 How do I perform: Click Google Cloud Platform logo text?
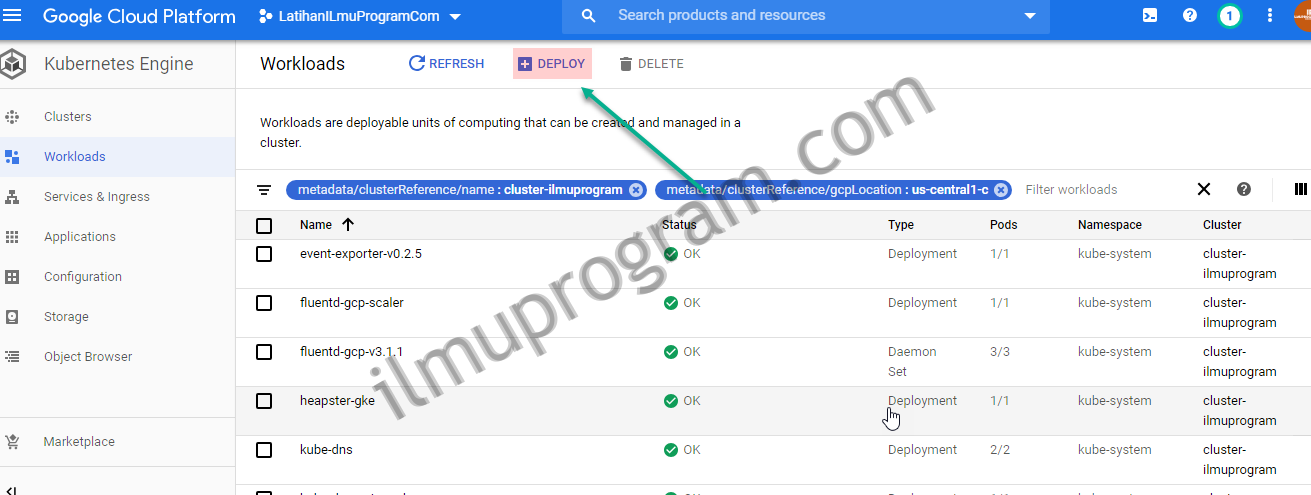(139, 17)
